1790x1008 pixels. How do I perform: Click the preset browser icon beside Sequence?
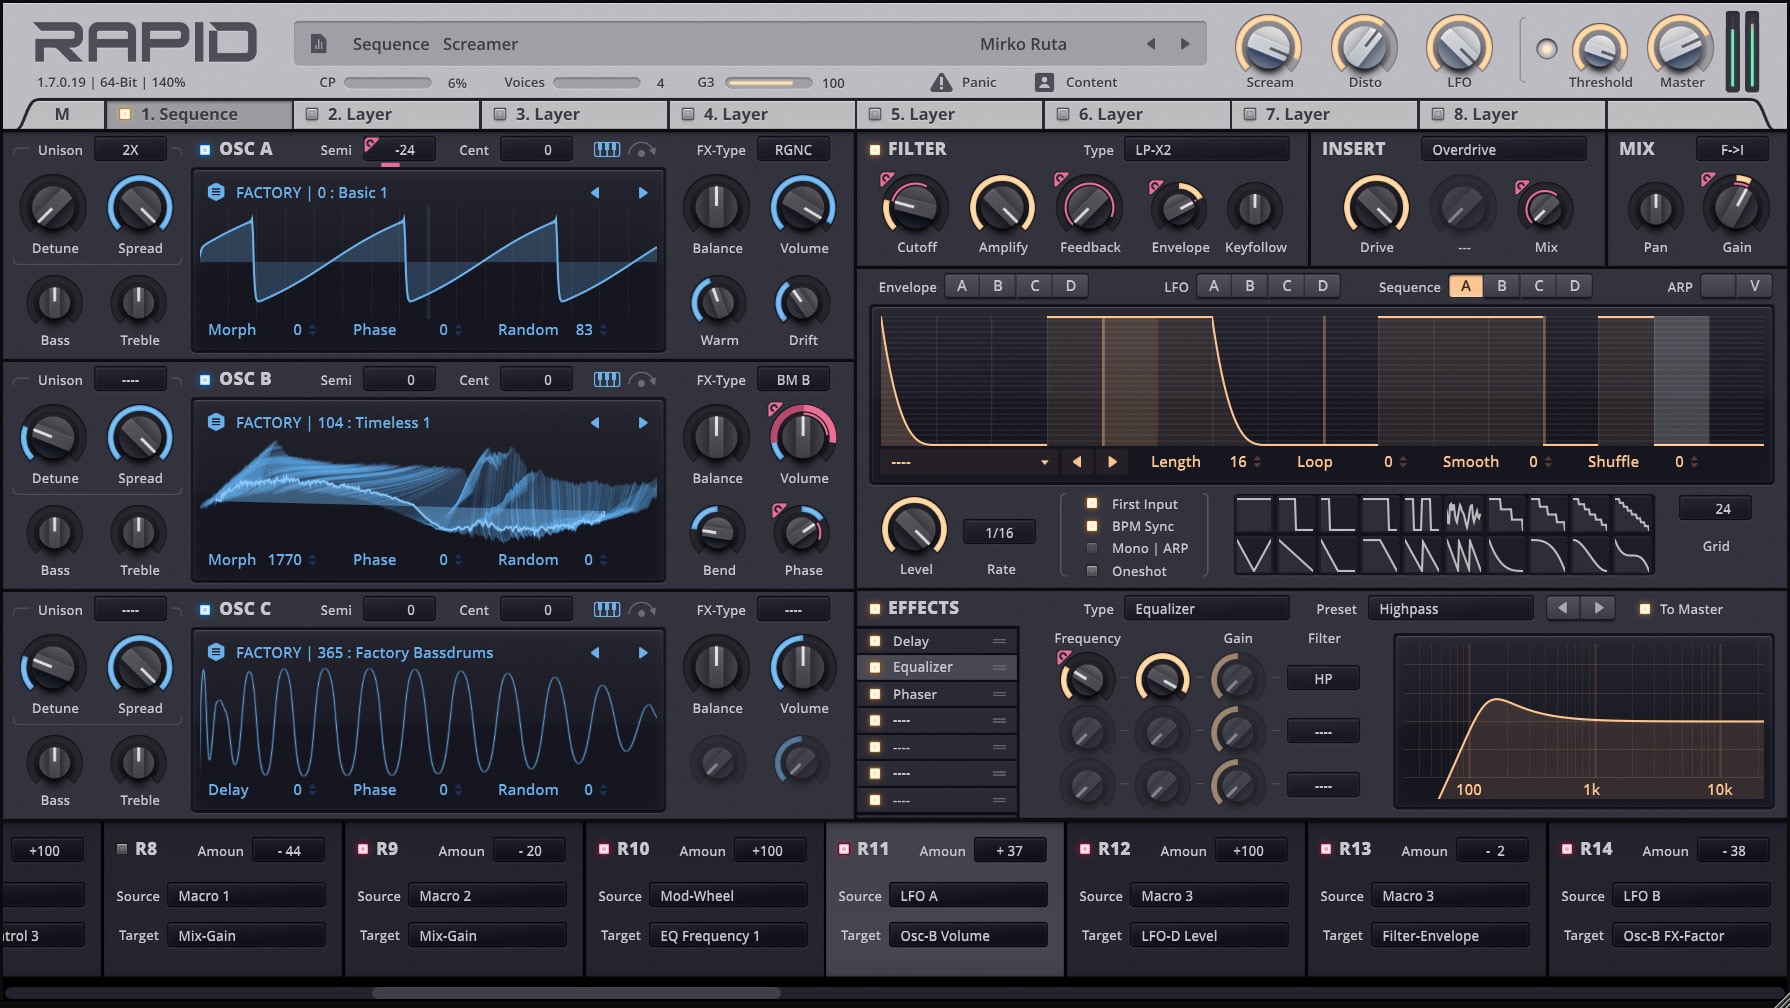click(x=318, y=44)
